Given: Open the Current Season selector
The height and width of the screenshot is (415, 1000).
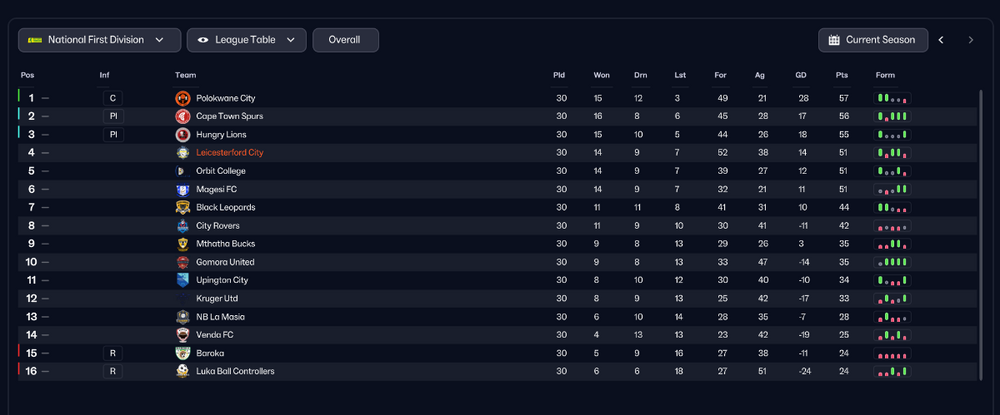Looking at the screenshot, I should tap(873, 40).
